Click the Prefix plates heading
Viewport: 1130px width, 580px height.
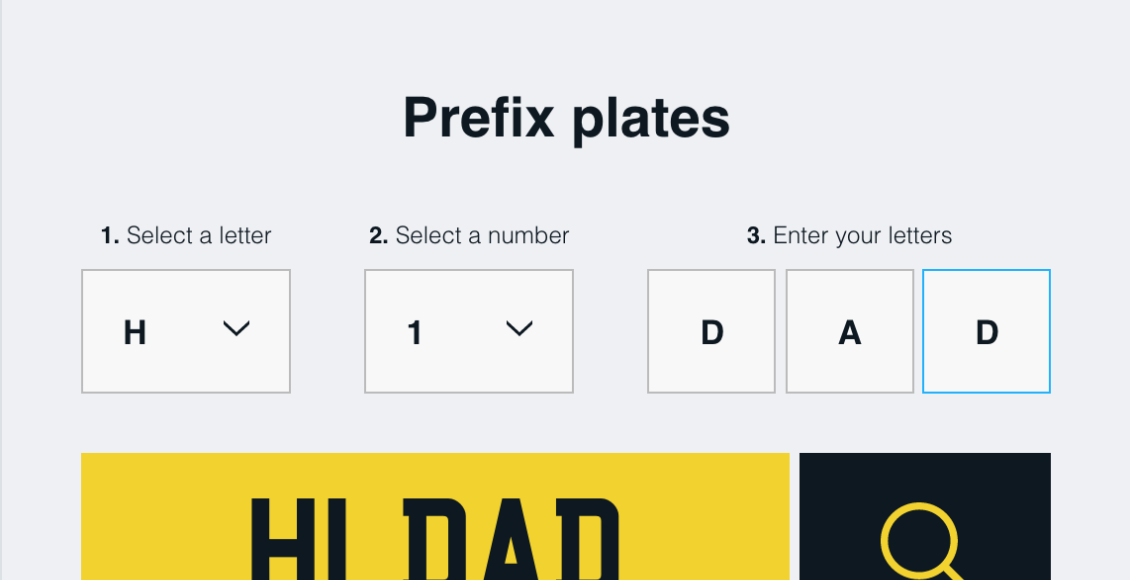566,119
